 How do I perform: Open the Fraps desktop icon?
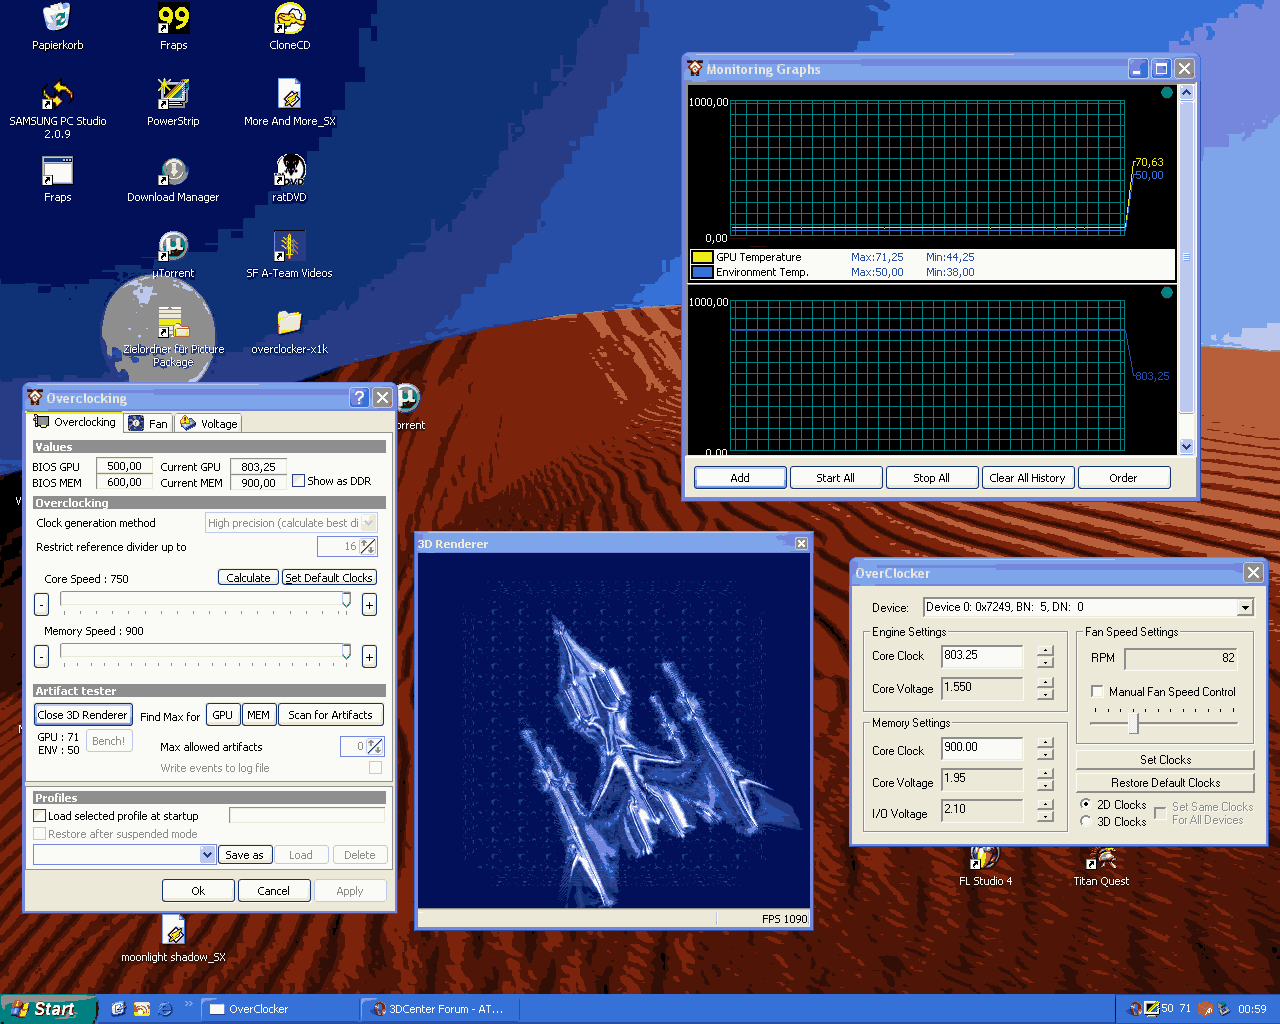coord(173,20)
